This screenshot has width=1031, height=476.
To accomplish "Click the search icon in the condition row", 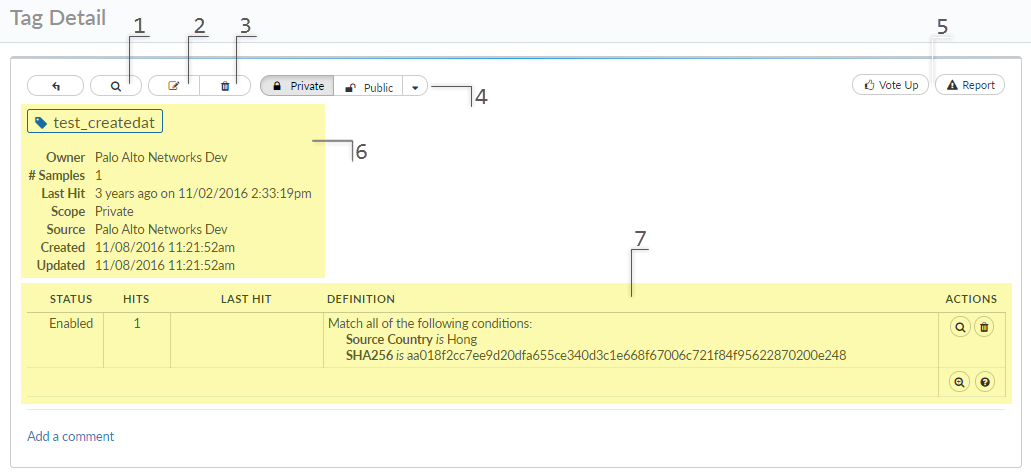I will [x=960, y=327].
